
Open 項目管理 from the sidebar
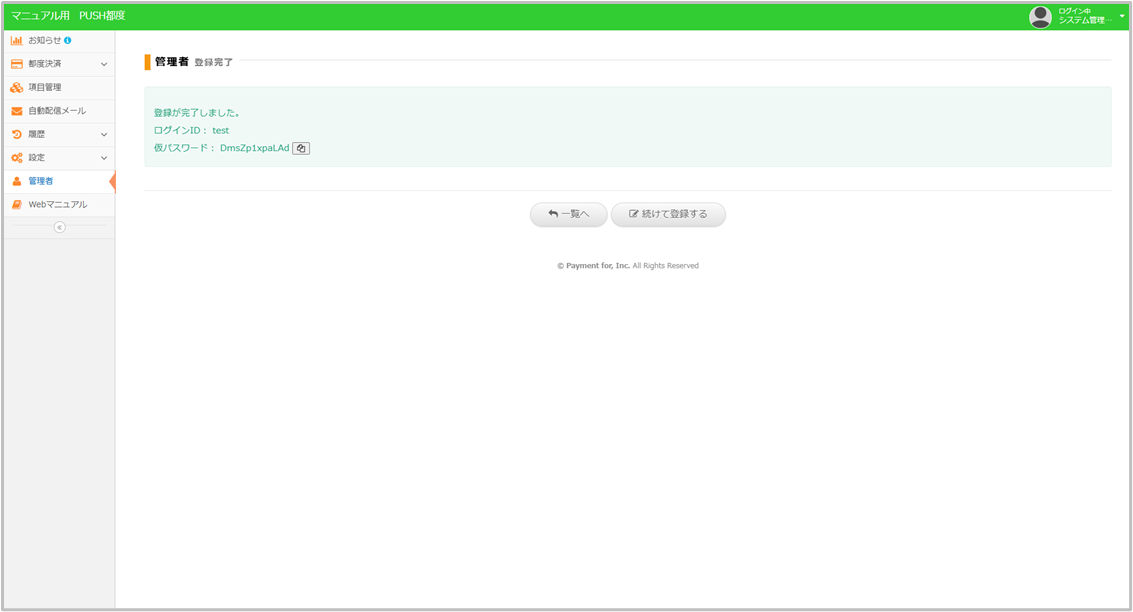45,87
